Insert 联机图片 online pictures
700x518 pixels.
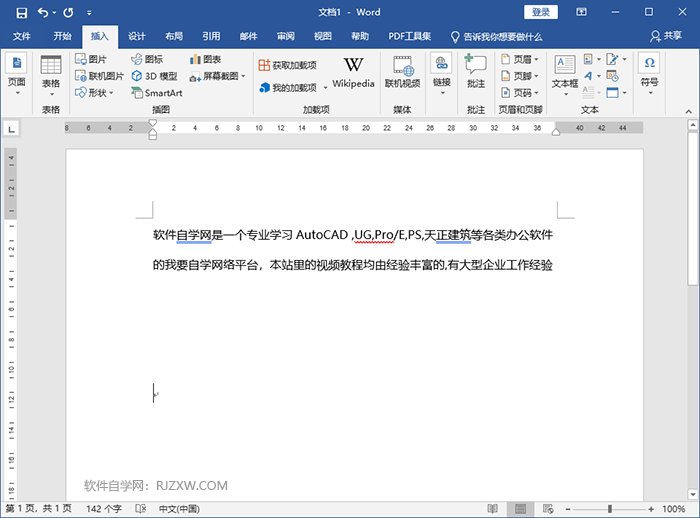pyautogui.click(x=99, y=76)
